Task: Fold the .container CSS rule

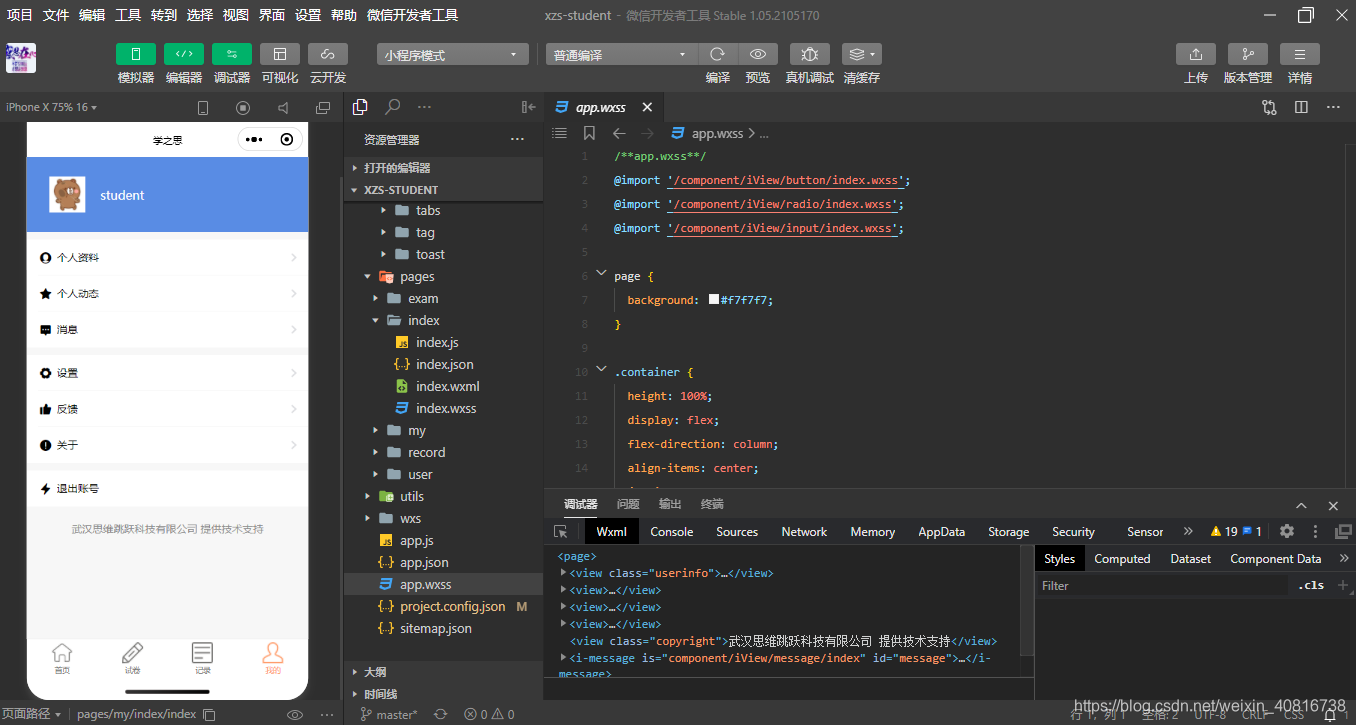Action: (x=601, y=370)
